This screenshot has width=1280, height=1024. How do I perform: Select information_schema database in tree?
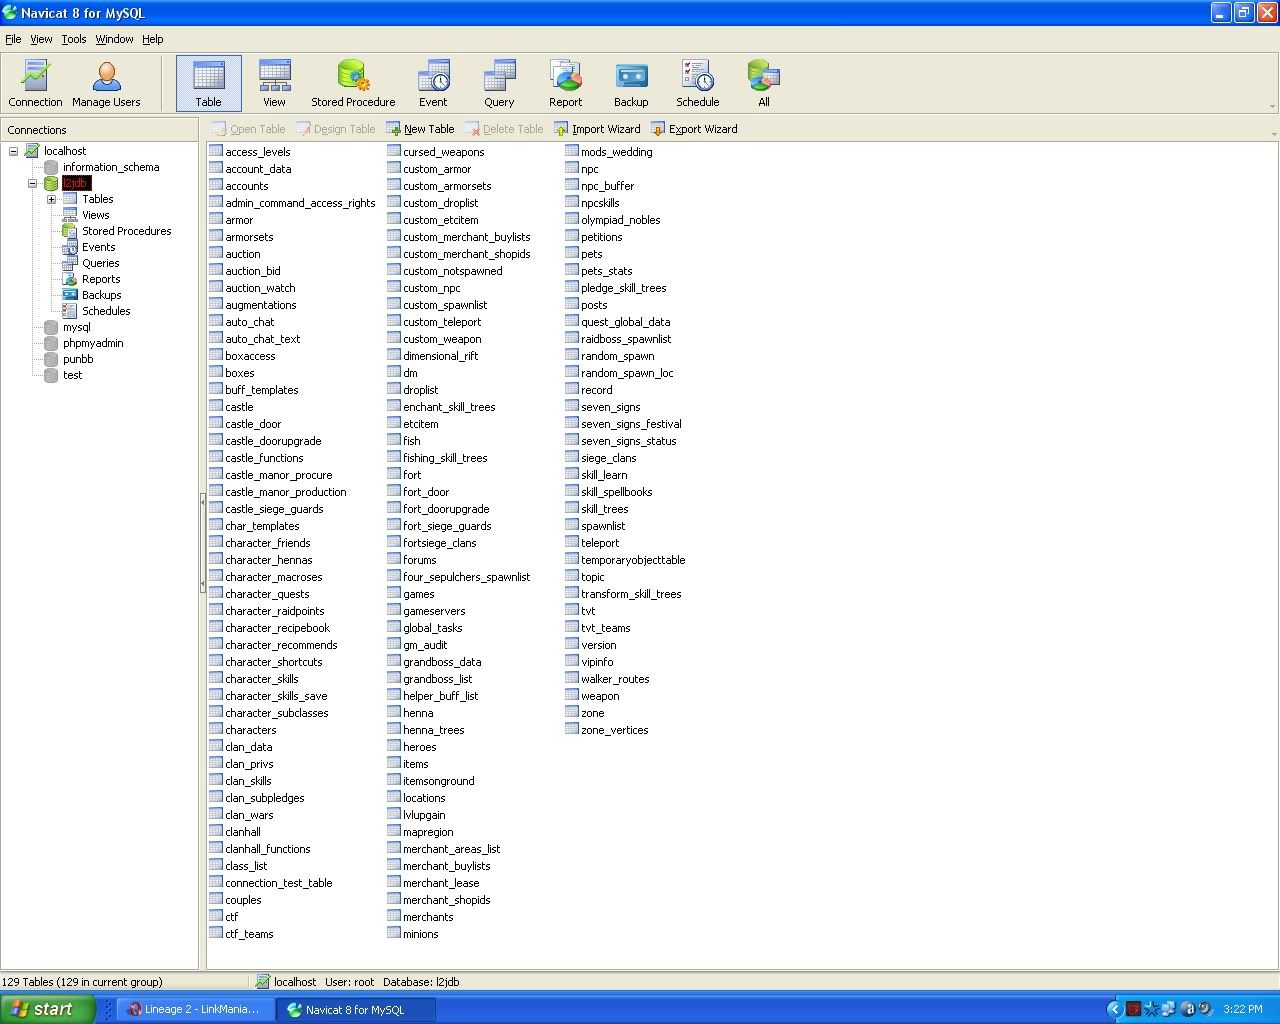point(110,167)
